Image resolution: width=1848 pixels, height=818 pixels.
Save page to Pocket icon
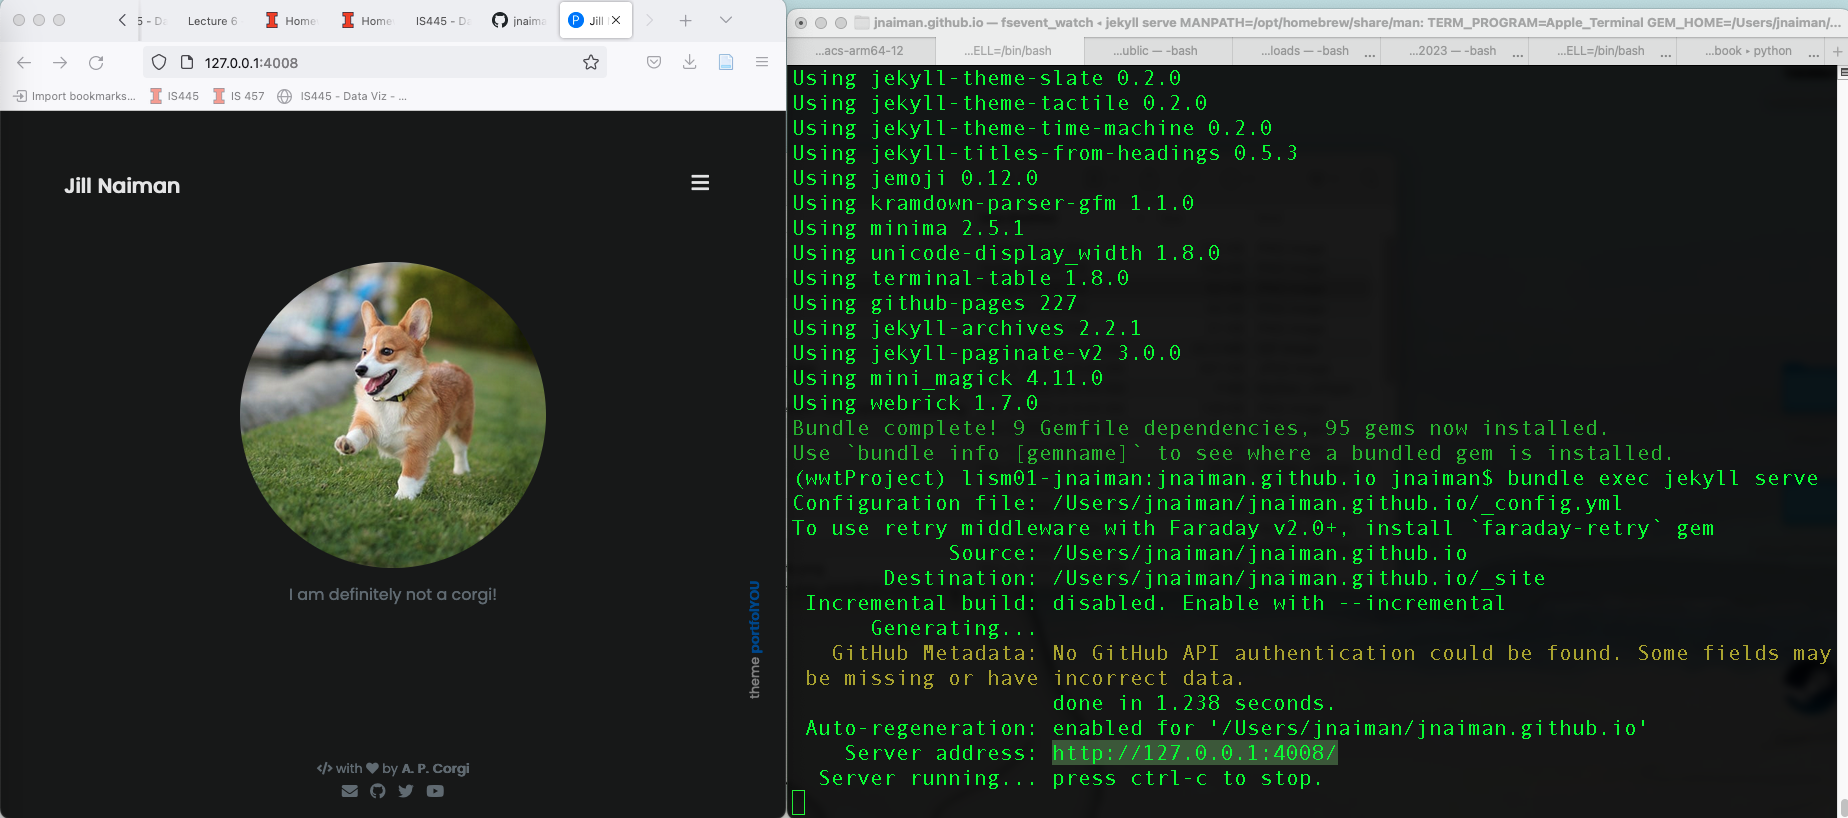[654, 62]
